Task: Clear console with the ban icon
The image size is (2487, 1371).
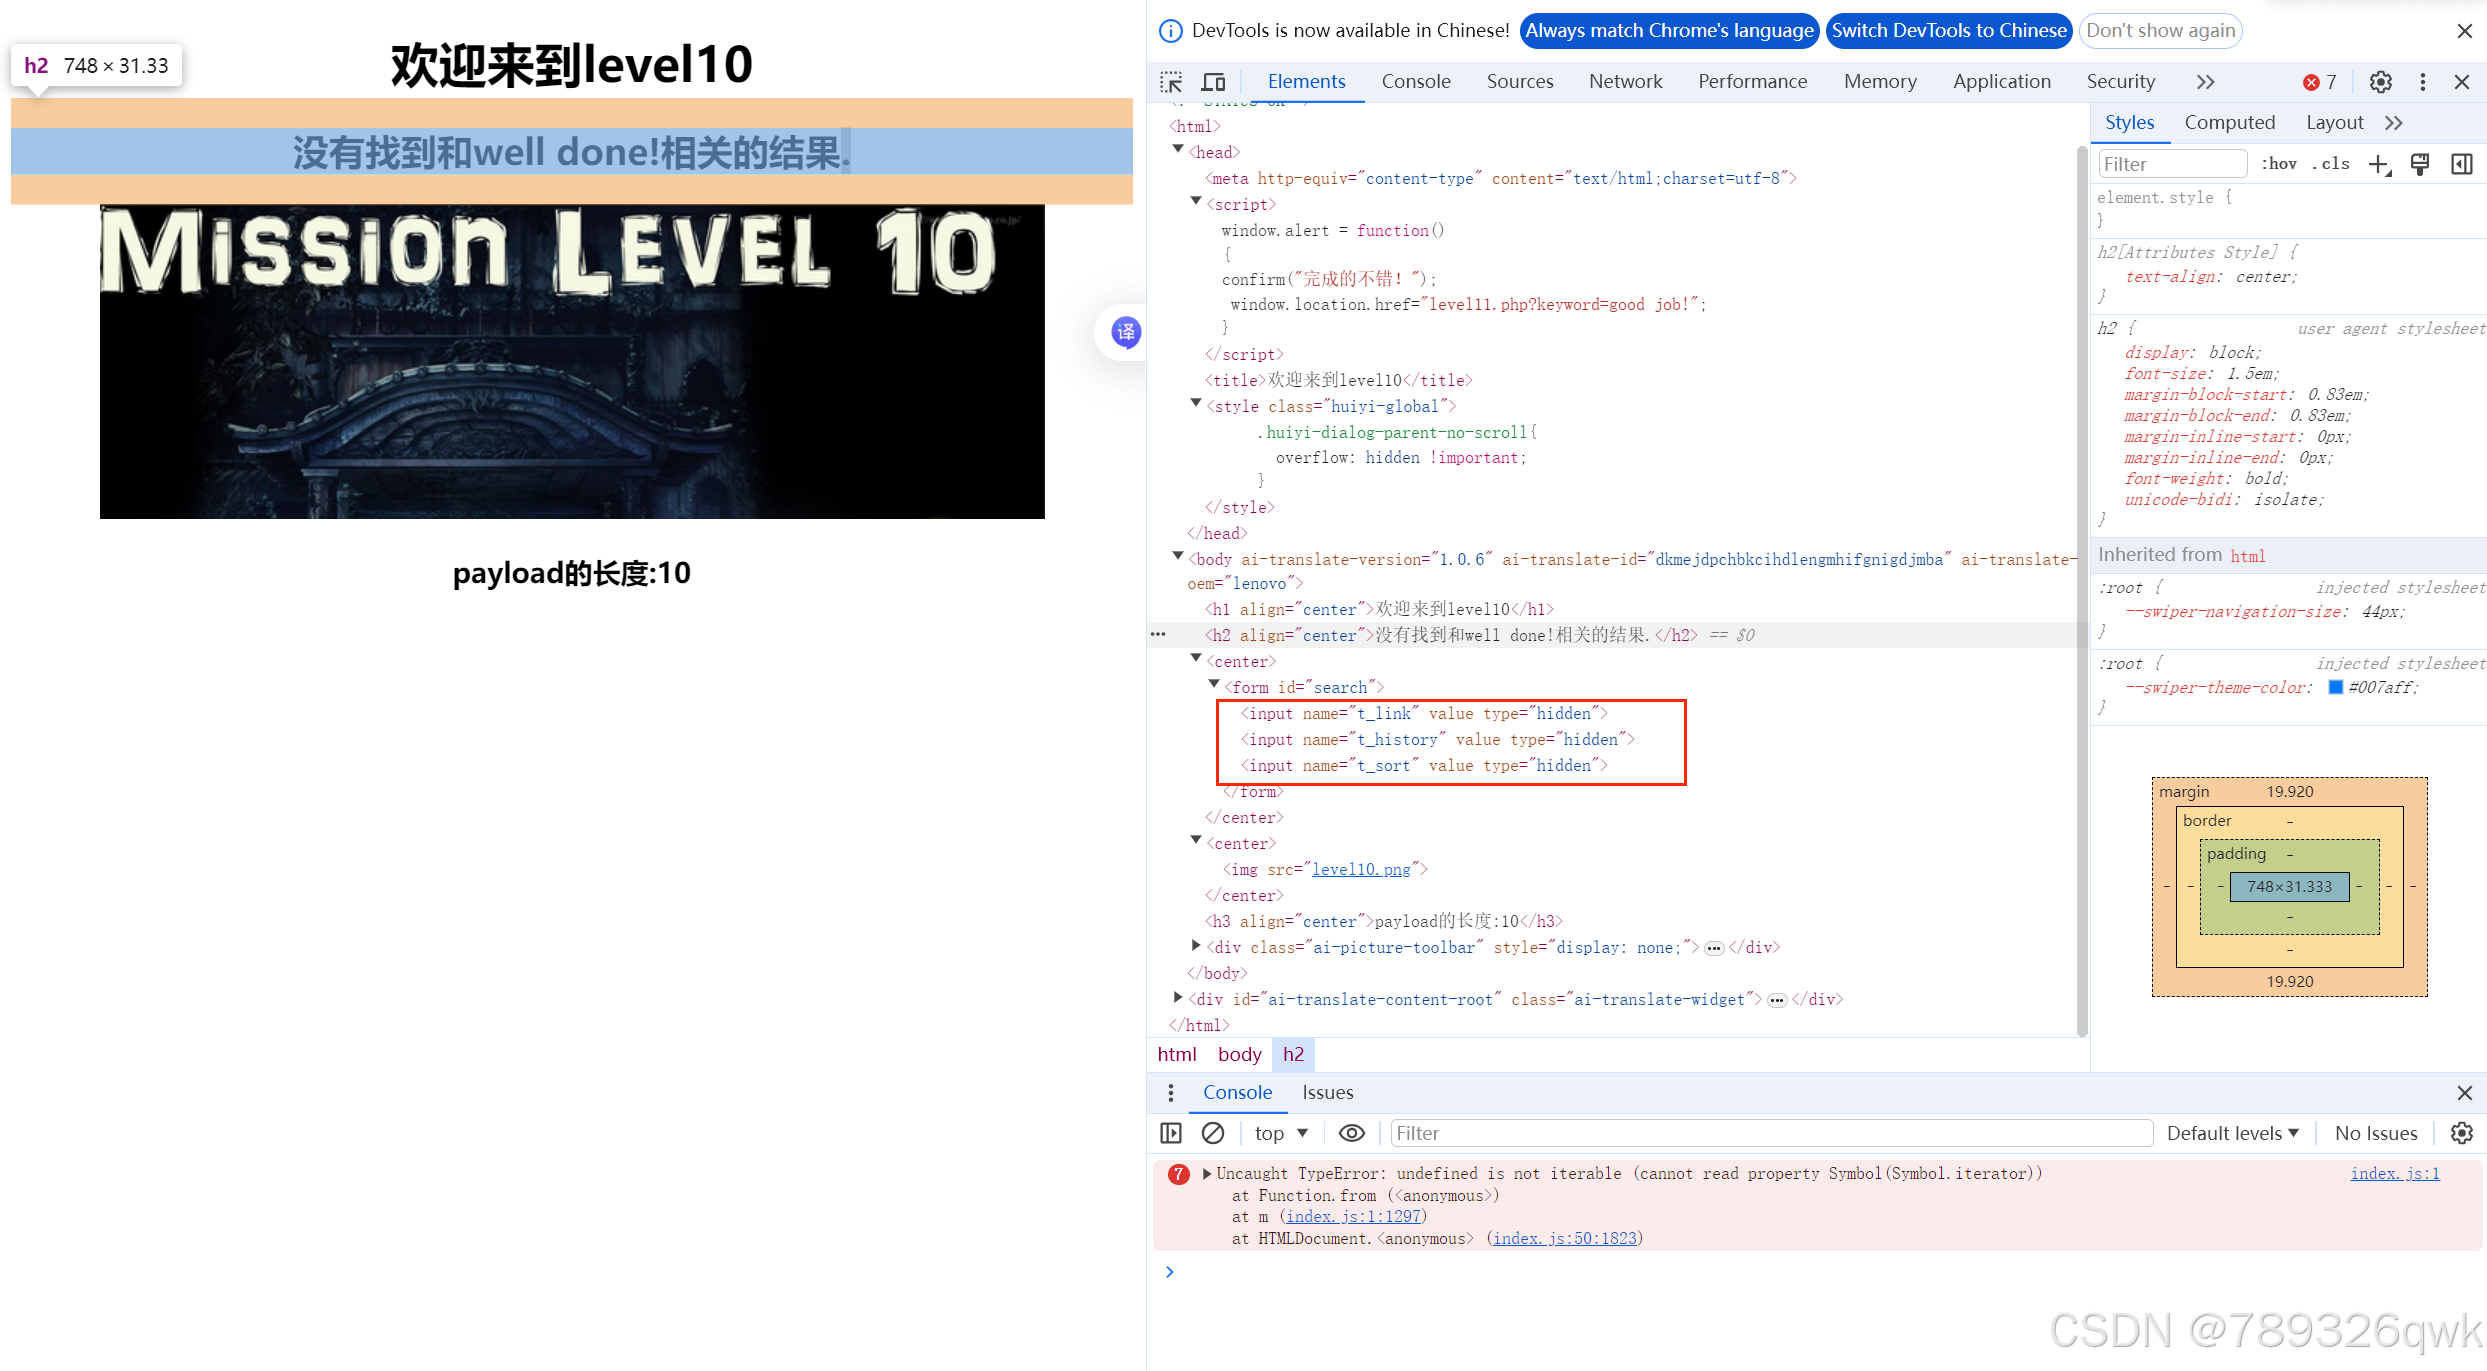Action: coord(1213,1133)
